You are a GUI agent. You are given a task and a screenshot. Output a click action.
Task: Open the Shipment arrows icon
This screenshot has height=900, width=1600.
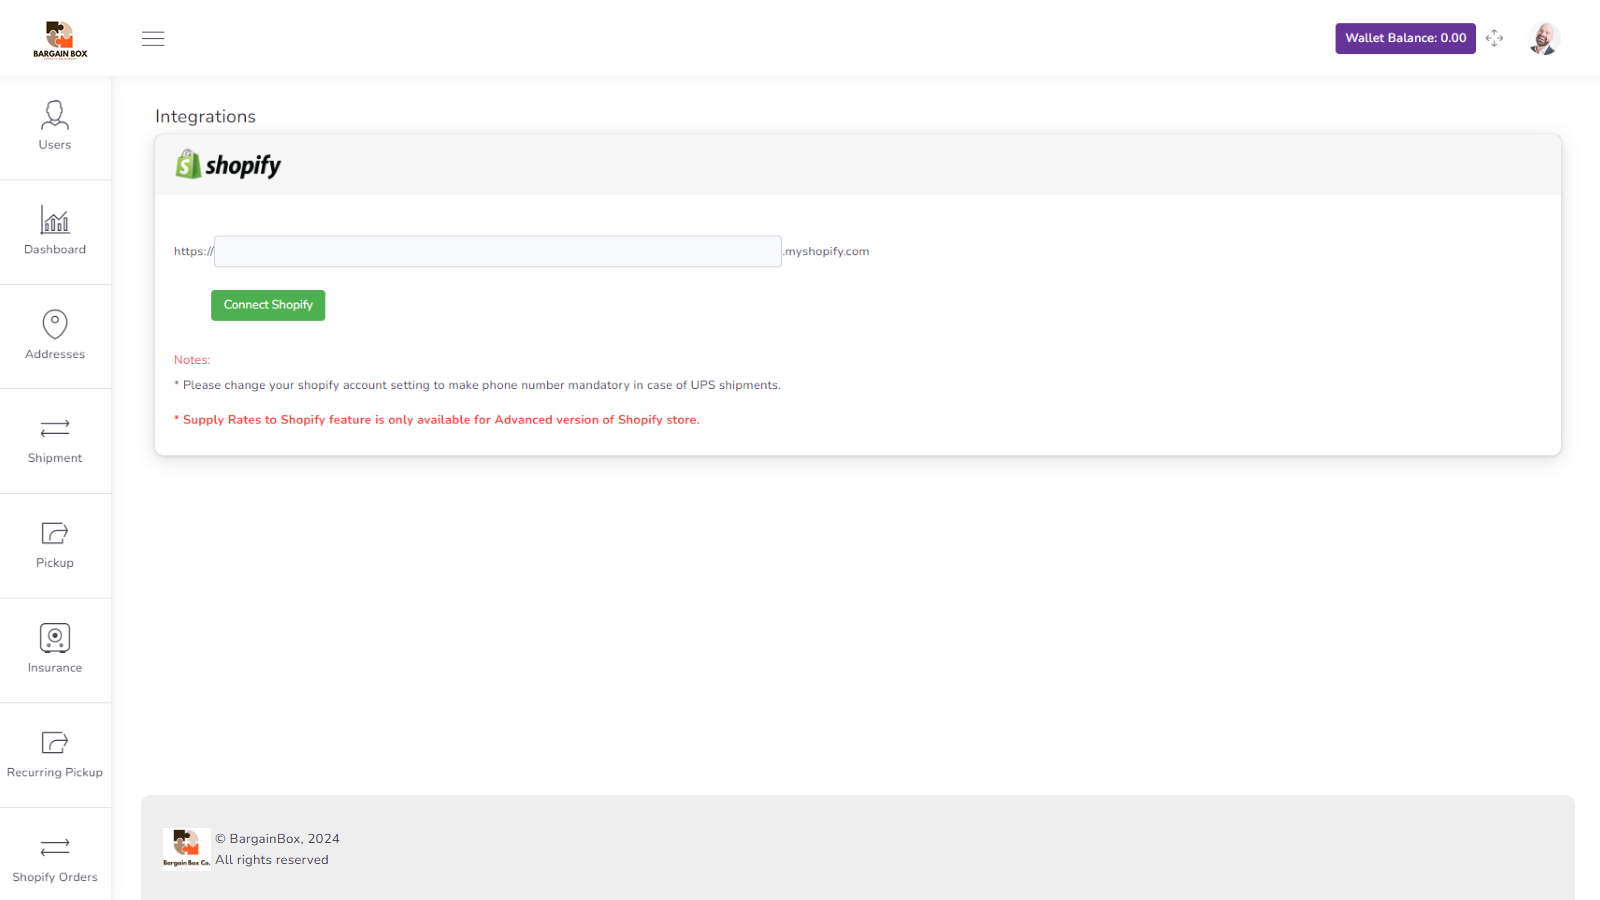[55, 428]
